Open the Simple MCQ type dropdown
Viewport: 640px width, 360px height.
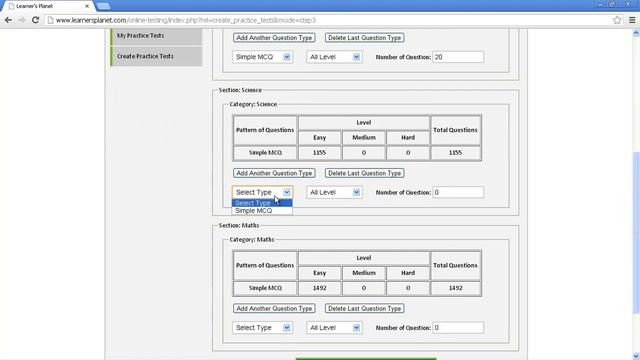coord(262,57)
